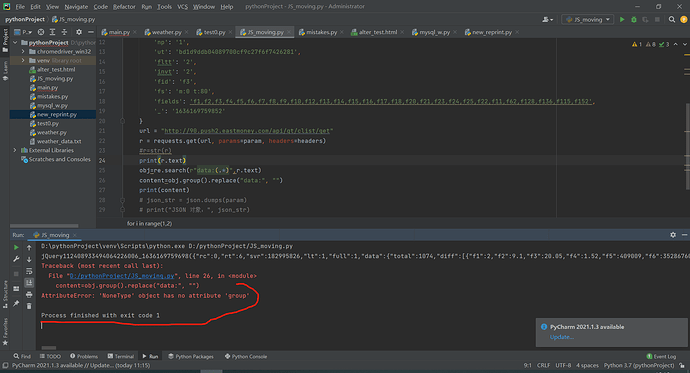This screenshot has width=690, height=373.
Task: Start debugging with the bug icon
Action: [x=634, y=19]
